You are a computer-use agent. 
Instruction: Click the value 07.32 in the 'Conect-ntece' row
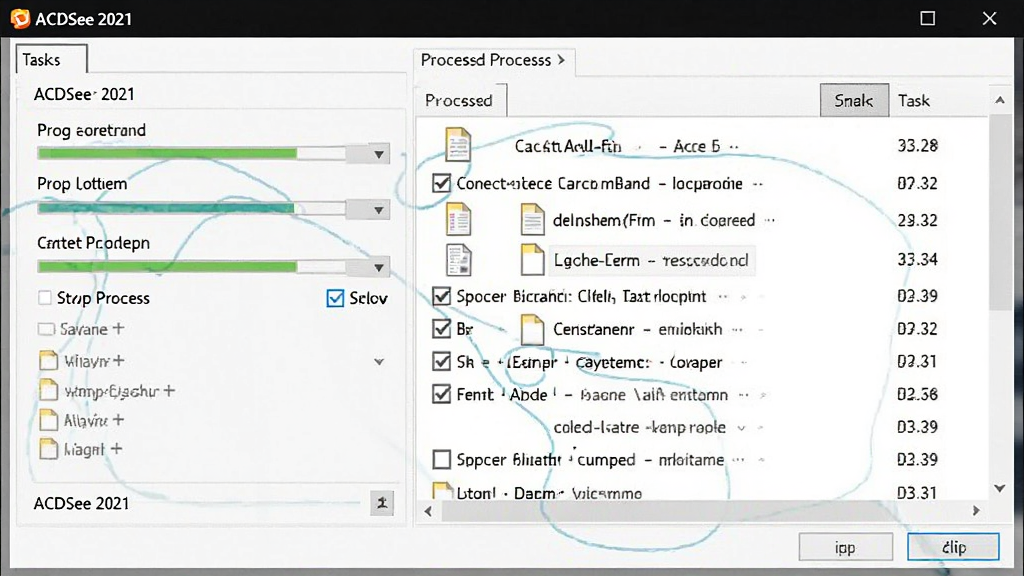click(917, 183)
